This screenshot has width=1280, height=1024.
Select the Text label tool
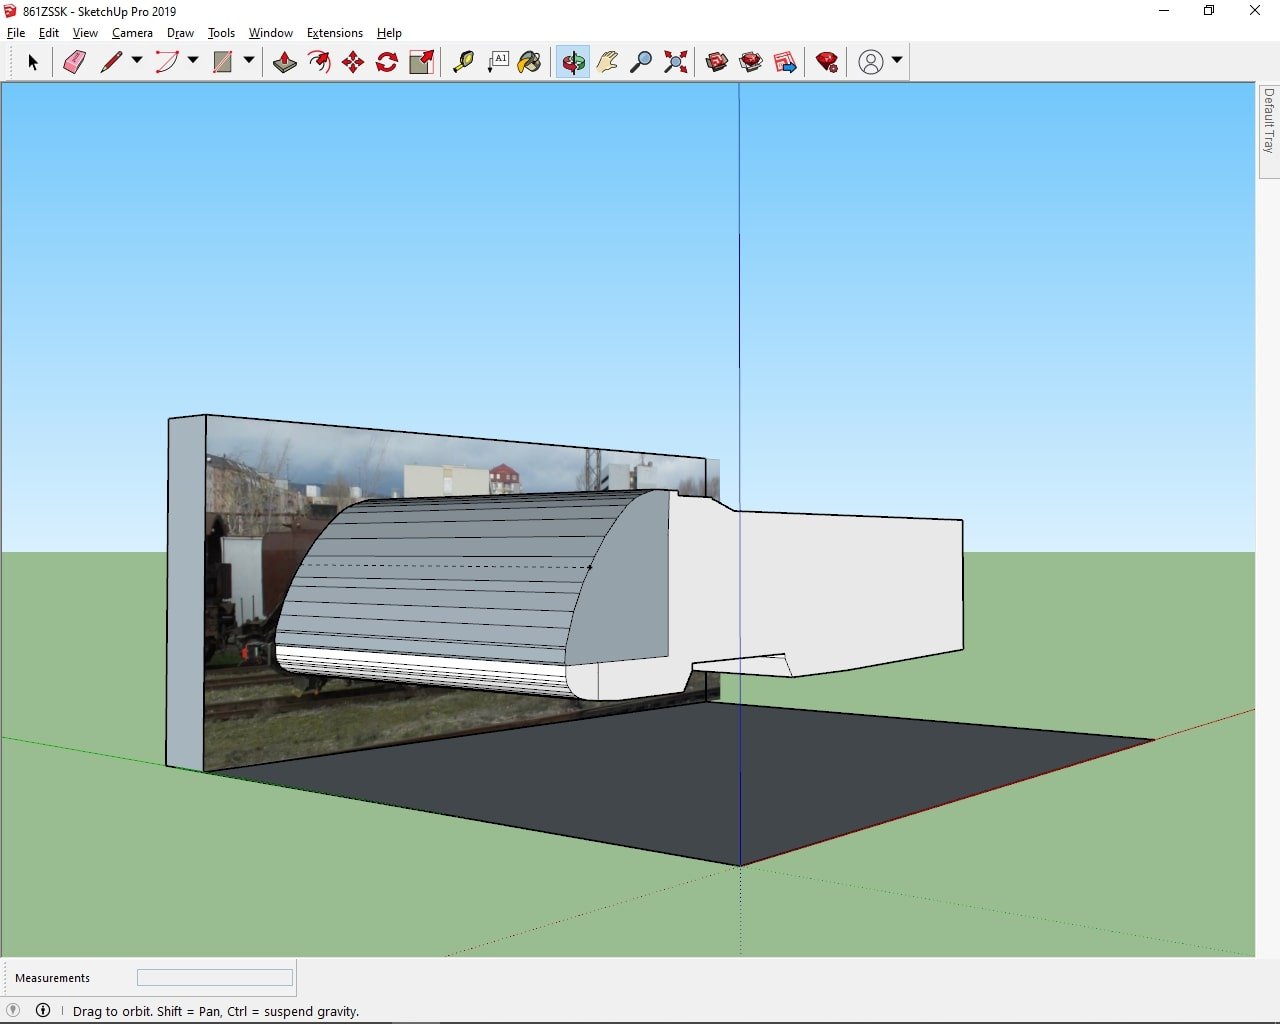coord(497,62)
